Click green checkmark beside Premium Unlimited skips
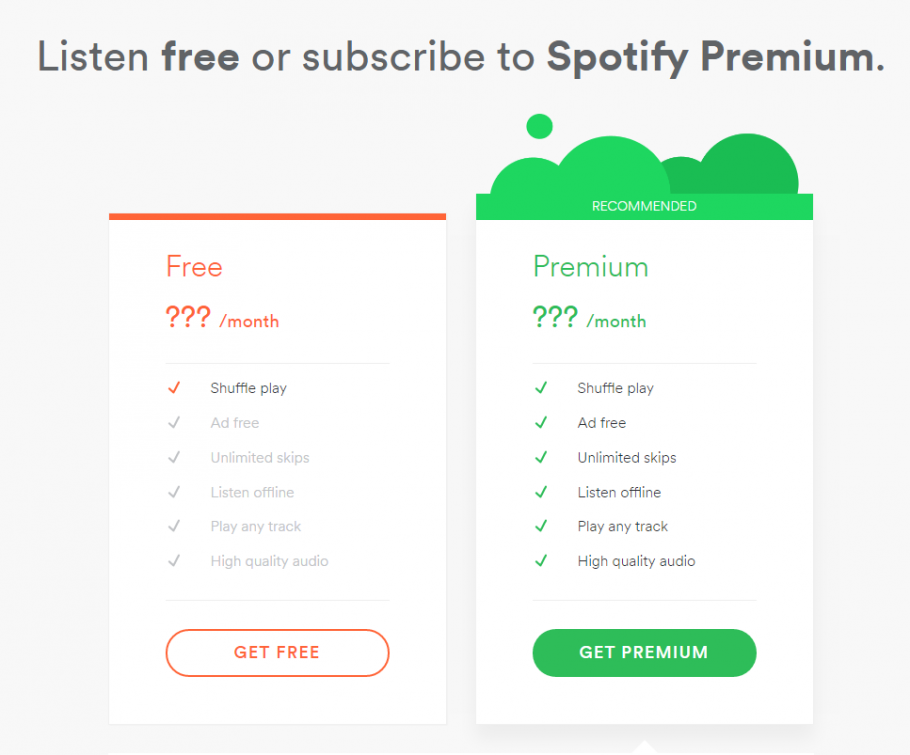The width and height of the screenshot is (910, 755). tap(541, 457)
